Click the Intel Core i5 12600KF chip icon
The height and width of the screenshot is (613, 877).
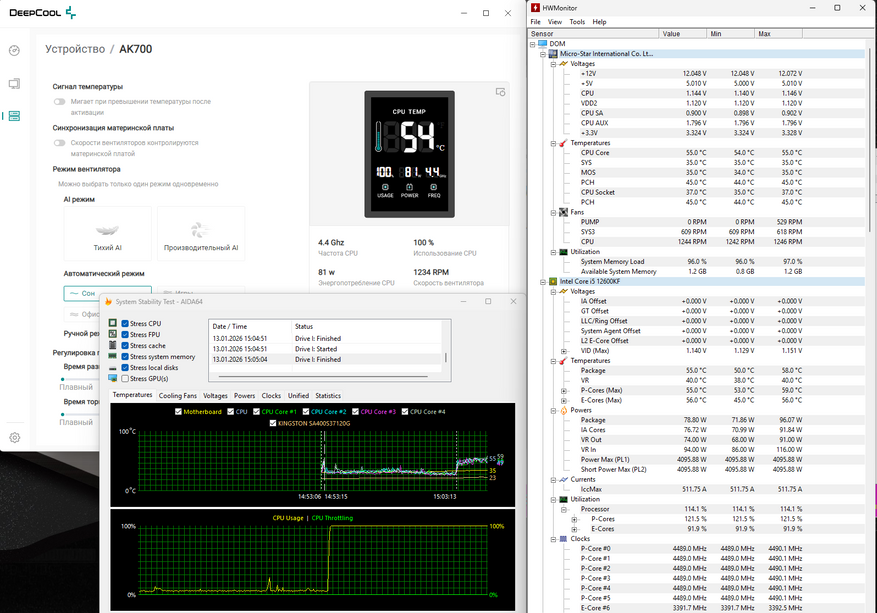(553, 282)
